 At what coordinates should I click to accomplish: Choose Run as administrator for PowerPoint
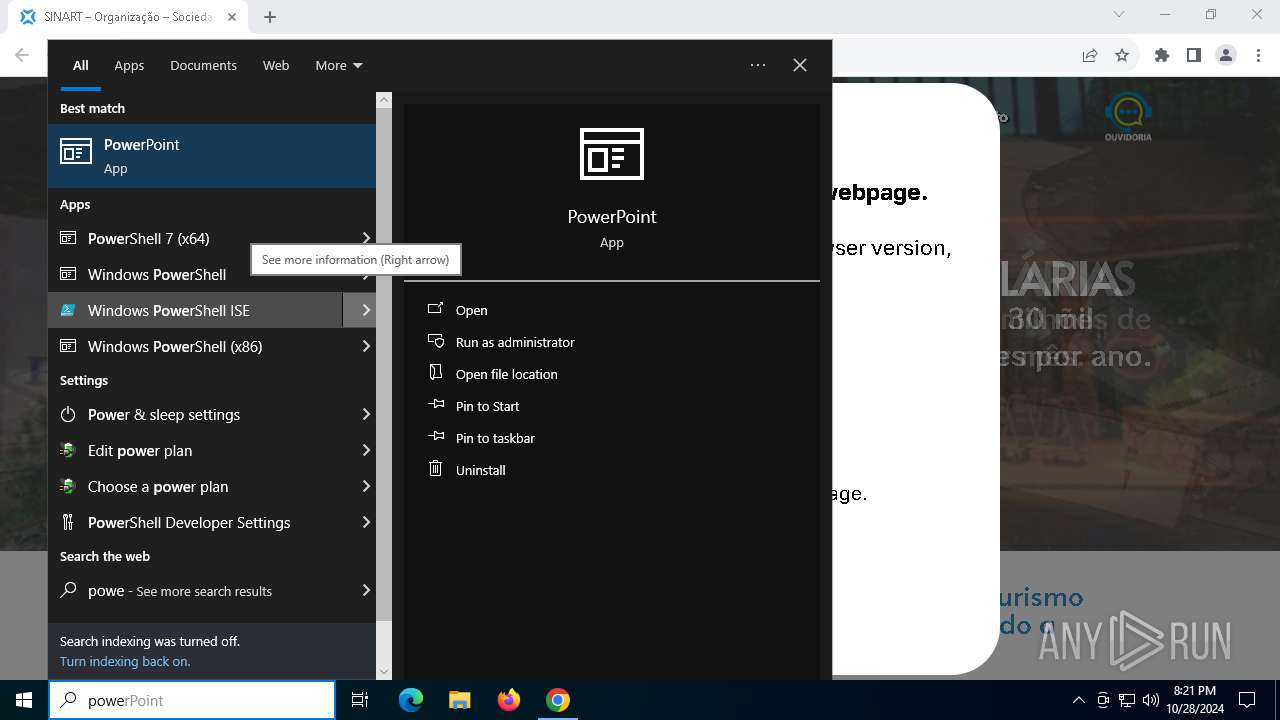tap(515, 342)
